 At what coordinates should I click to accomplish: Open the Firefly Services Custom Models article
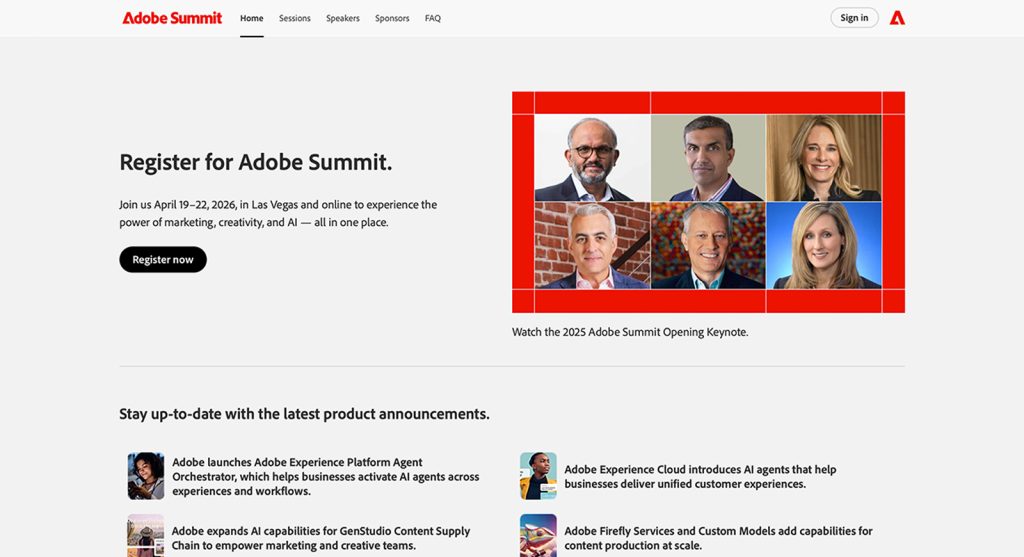(718, 538)
